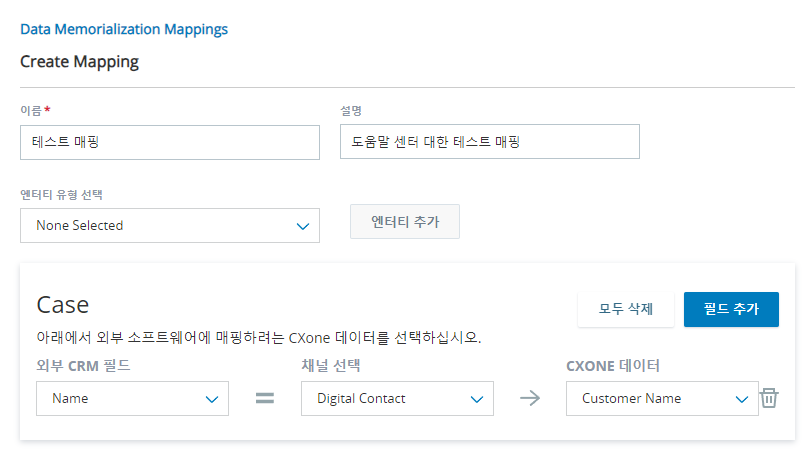This screenshot has height=458, width=809.
Task: Open Data Memorialization Mappings breadcrumb link
Action: [124, 29]
